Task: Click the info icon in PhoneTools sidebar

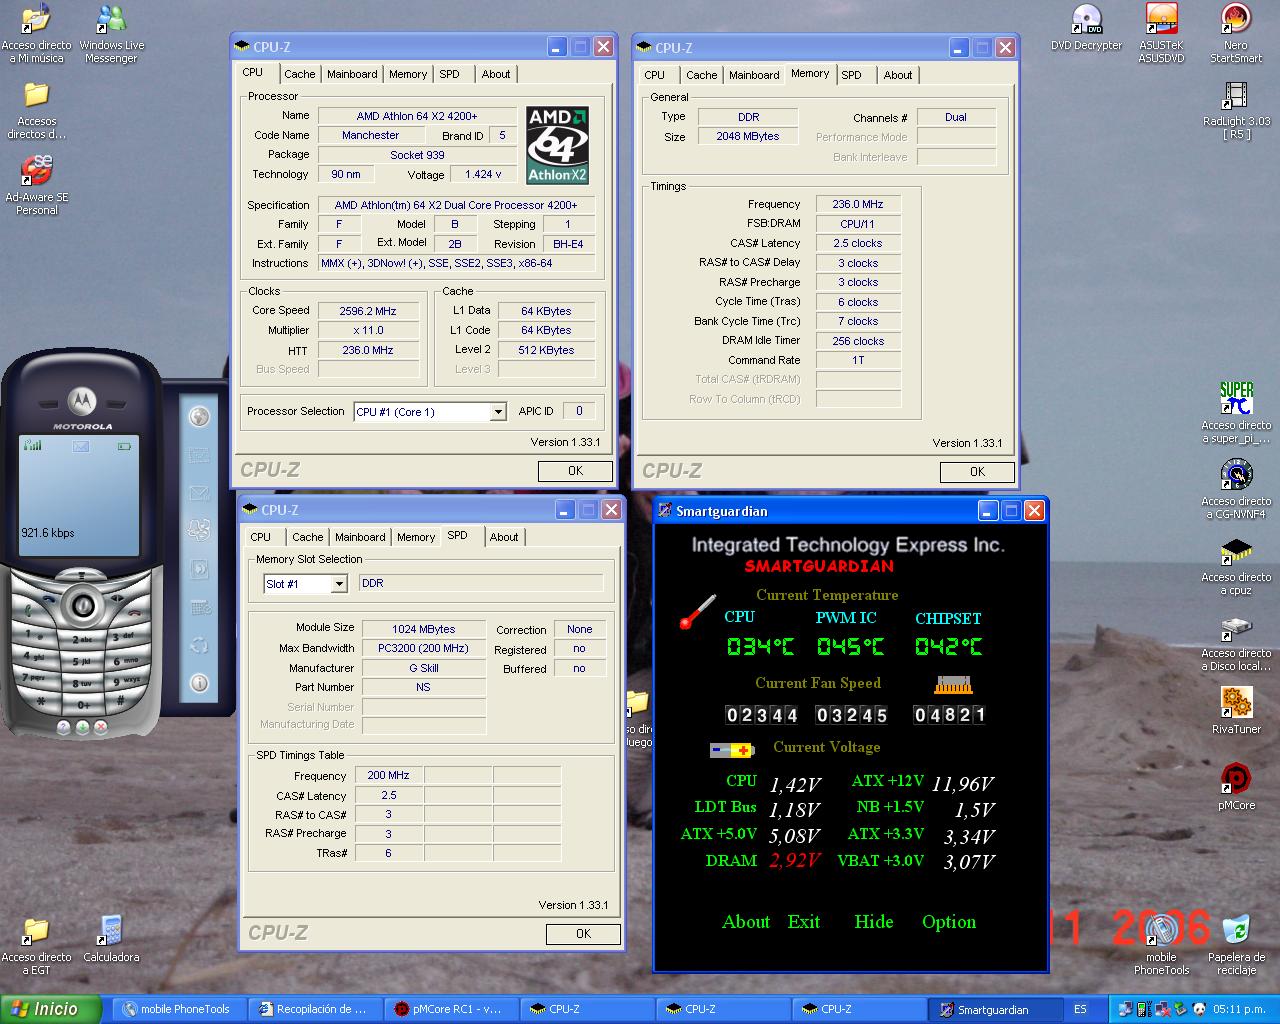Action: point(199,683)
